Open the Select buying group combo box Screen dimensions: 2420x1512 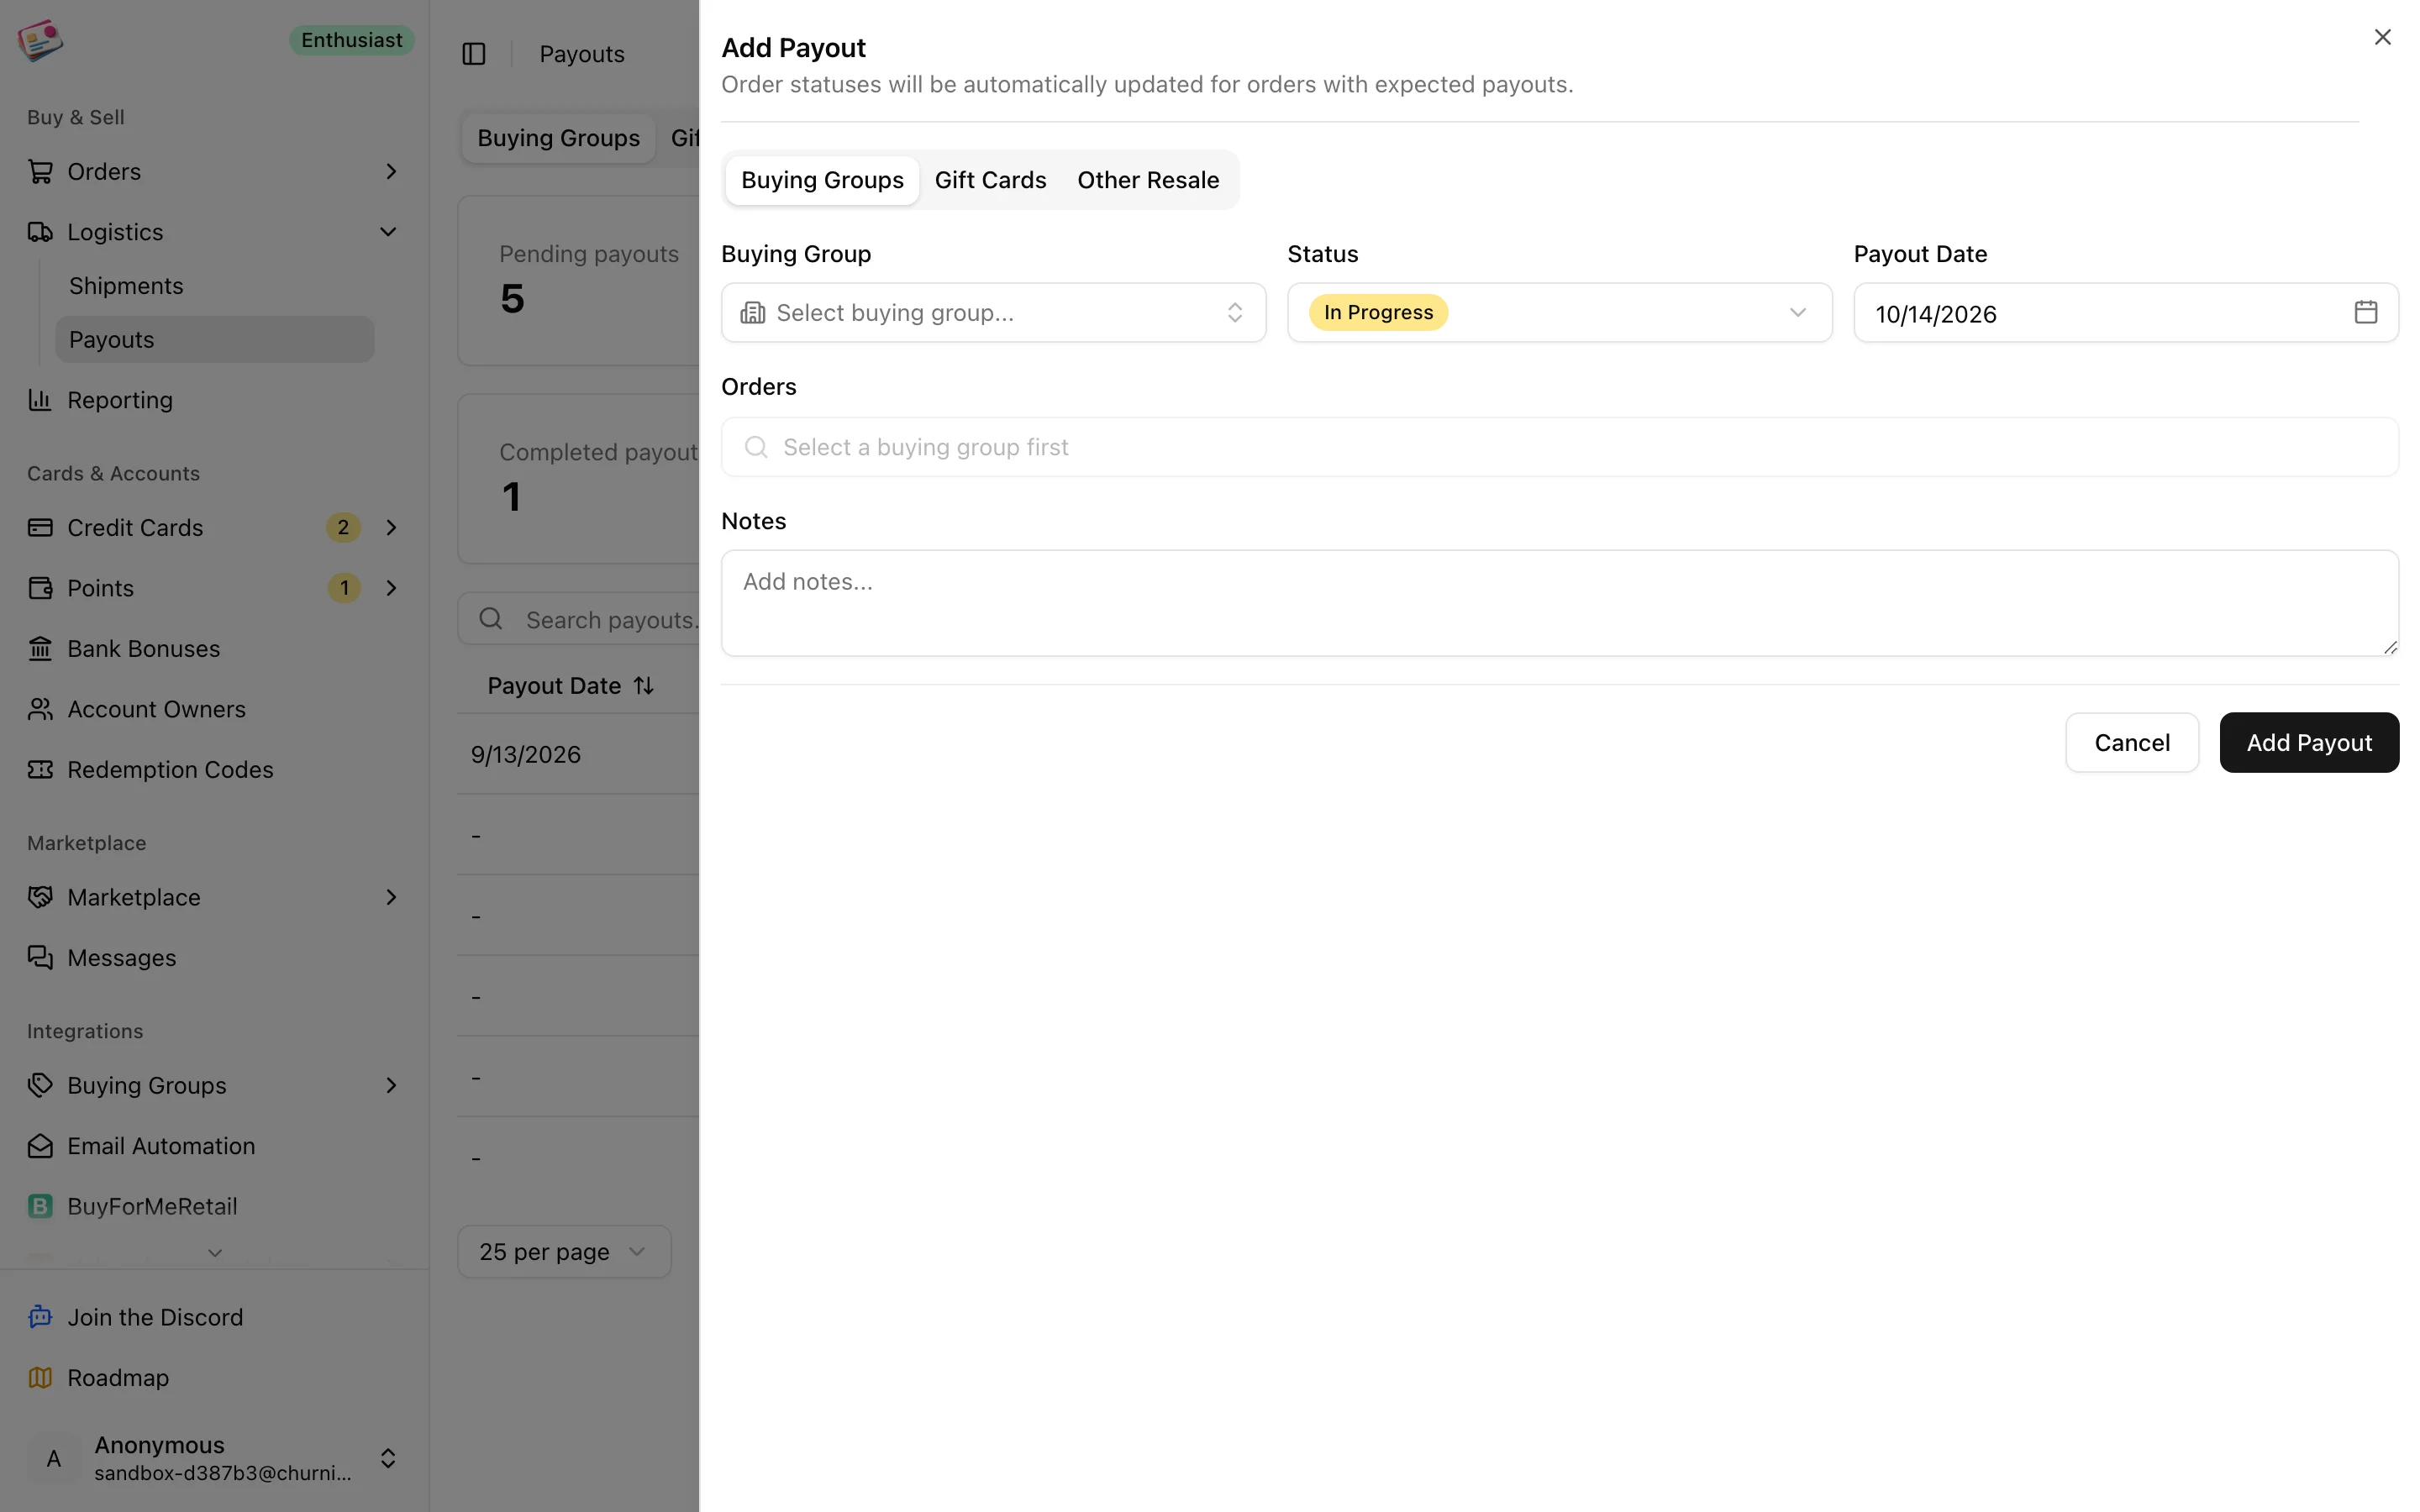pos(993,312)
